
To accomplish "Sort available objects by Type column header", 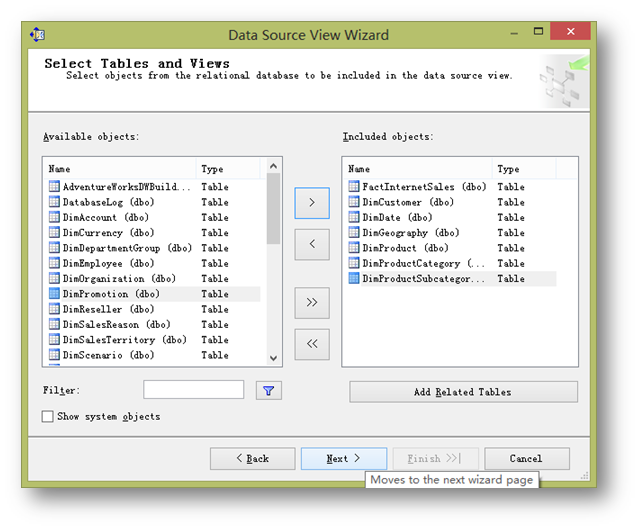I will pyautogui.click(x=228, y=169).
